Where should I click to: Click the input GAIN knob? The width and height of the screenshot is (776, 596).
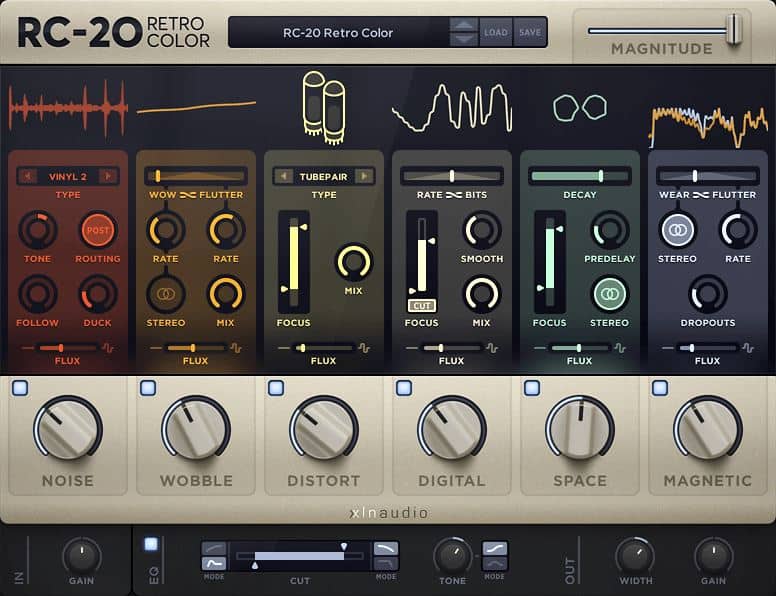[82, 556]
